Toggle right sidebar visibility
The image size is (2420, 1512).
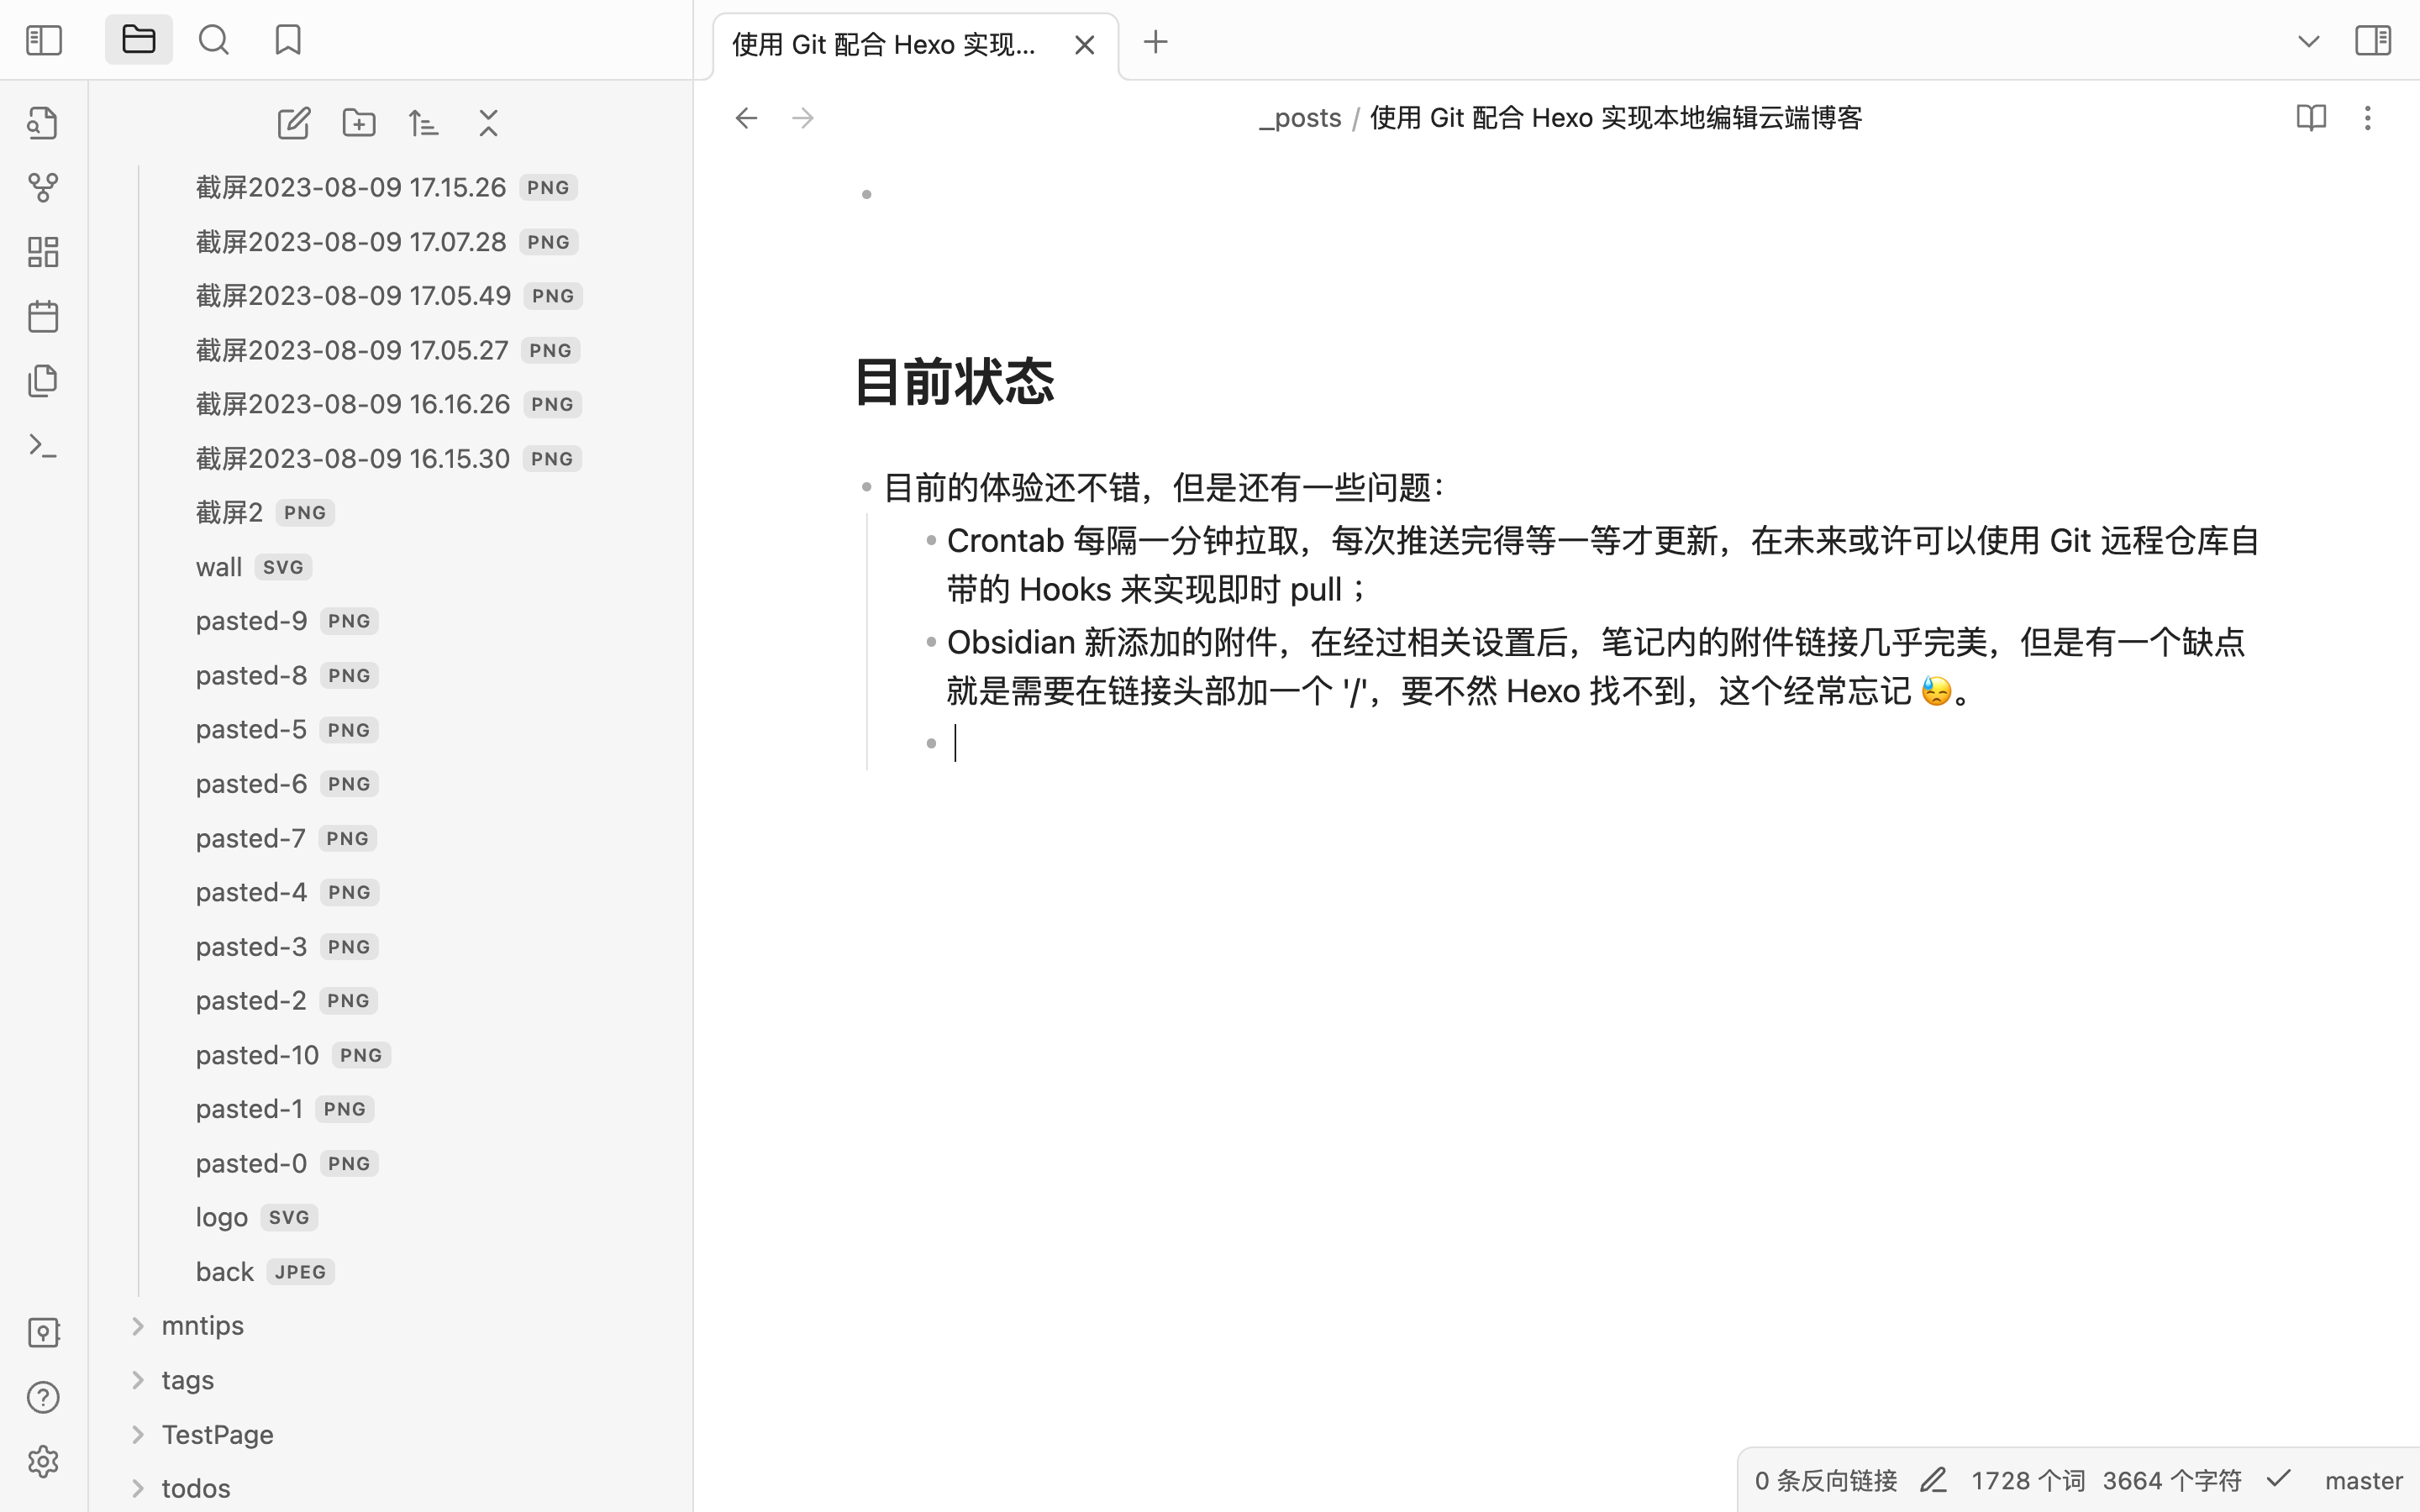[x=2372, y=41]
